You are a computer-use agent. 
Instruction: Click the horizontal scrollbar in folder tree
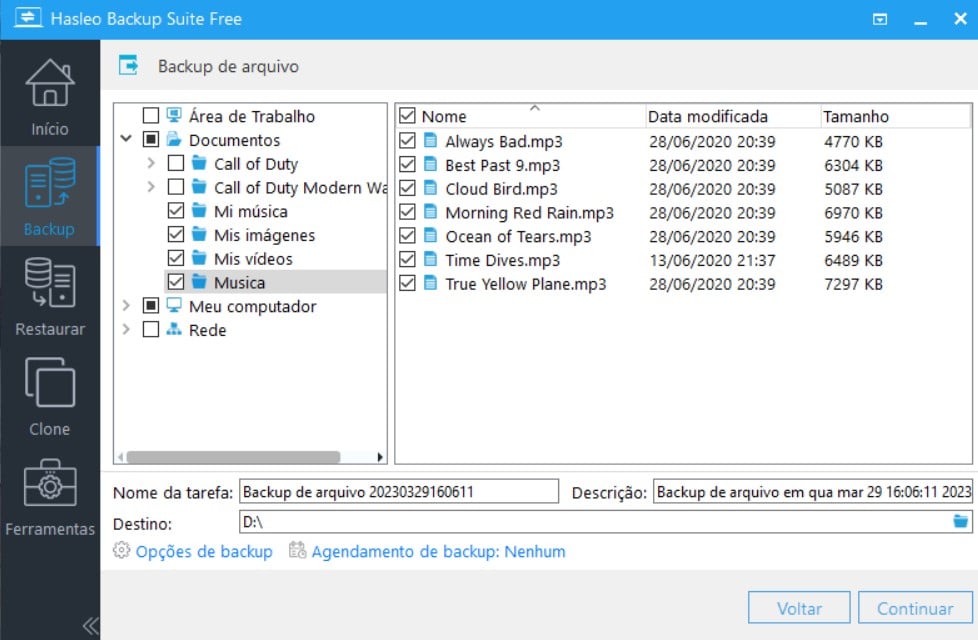[x=233, y=457]
